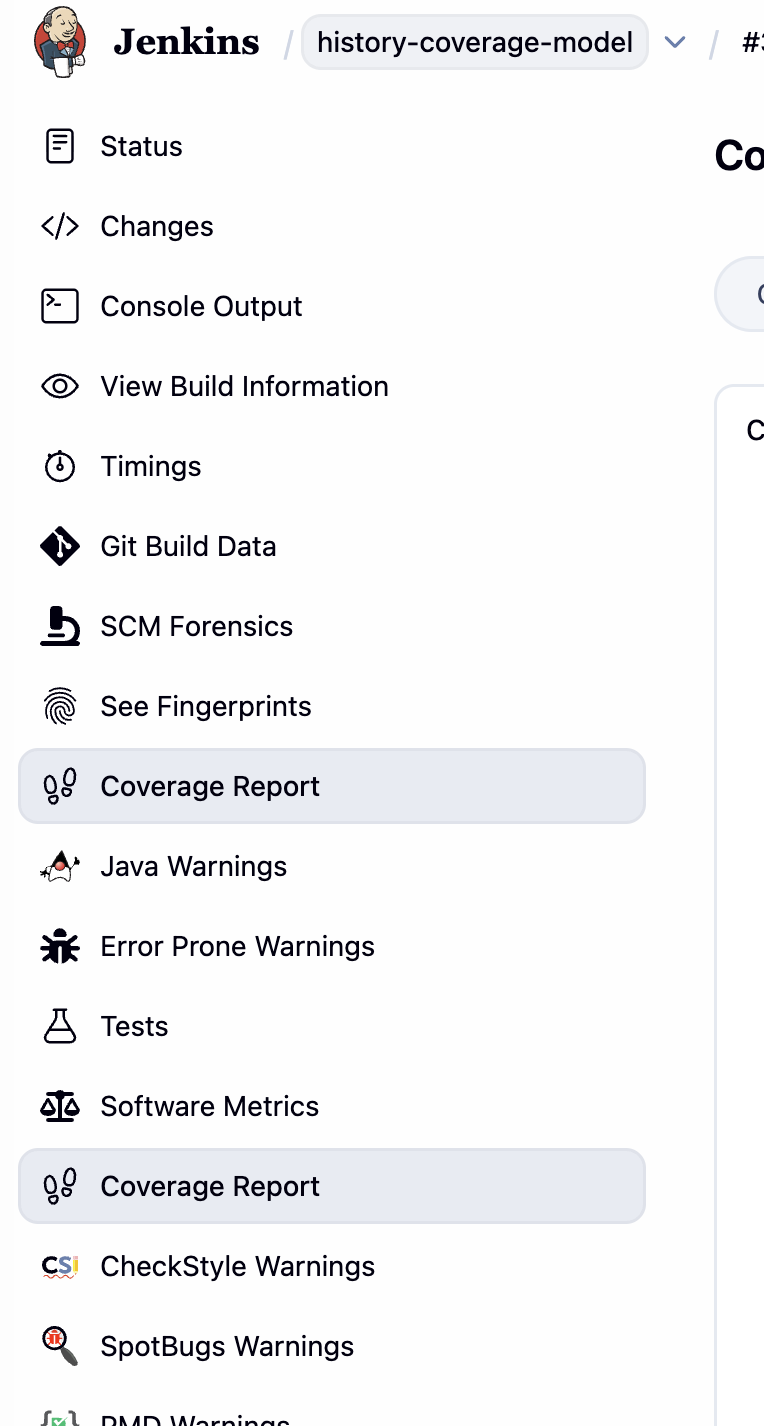Open the history-coverage-model breadcrumb

tap(474, 42)
